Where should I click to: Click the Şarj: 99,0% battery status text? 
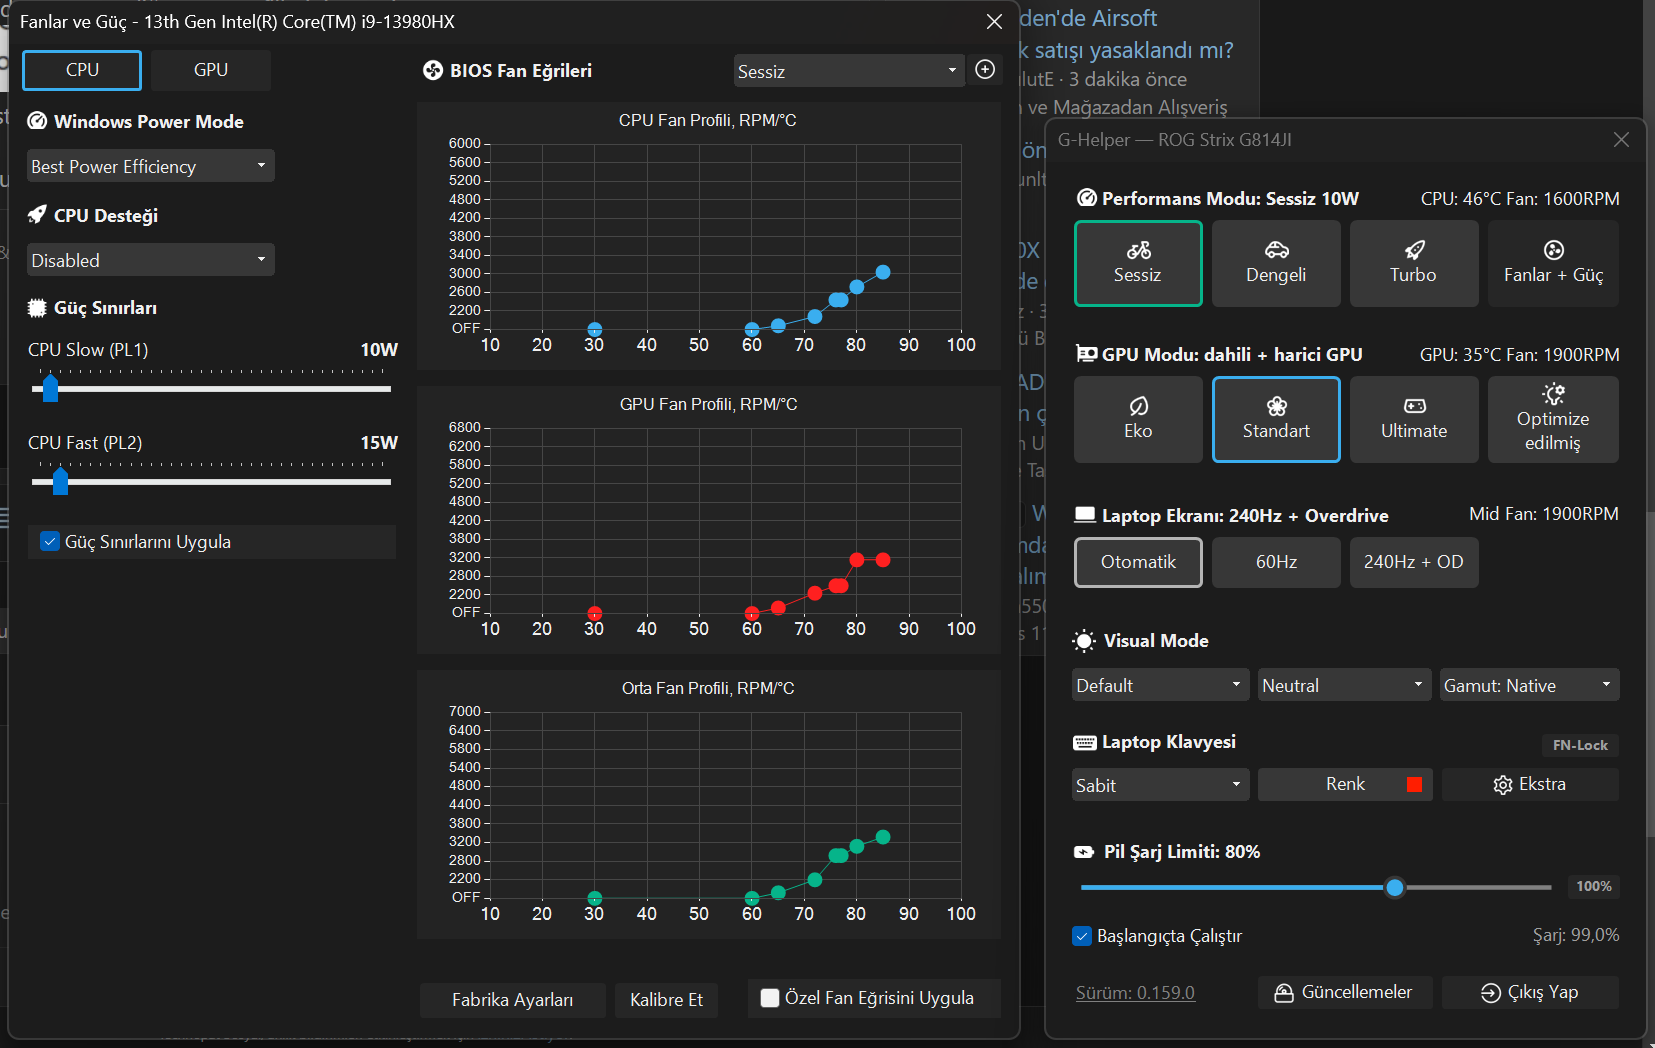coord(1576,935)
